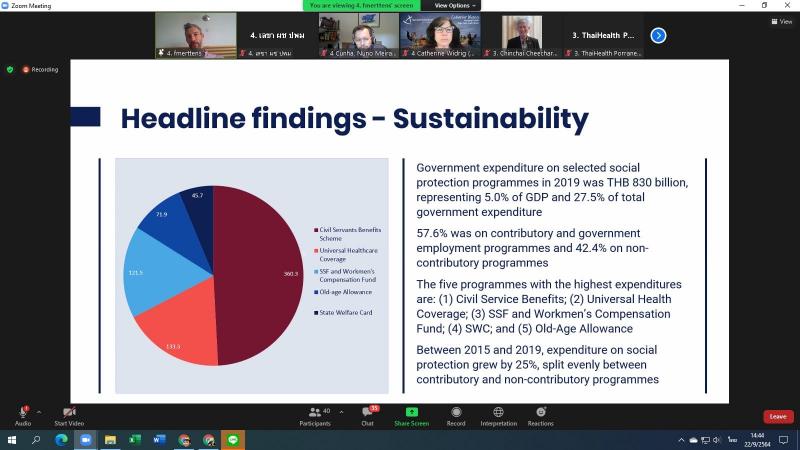Click the View button at top right
This screenshot has height=450, width=800.
[x=782, y=21]
